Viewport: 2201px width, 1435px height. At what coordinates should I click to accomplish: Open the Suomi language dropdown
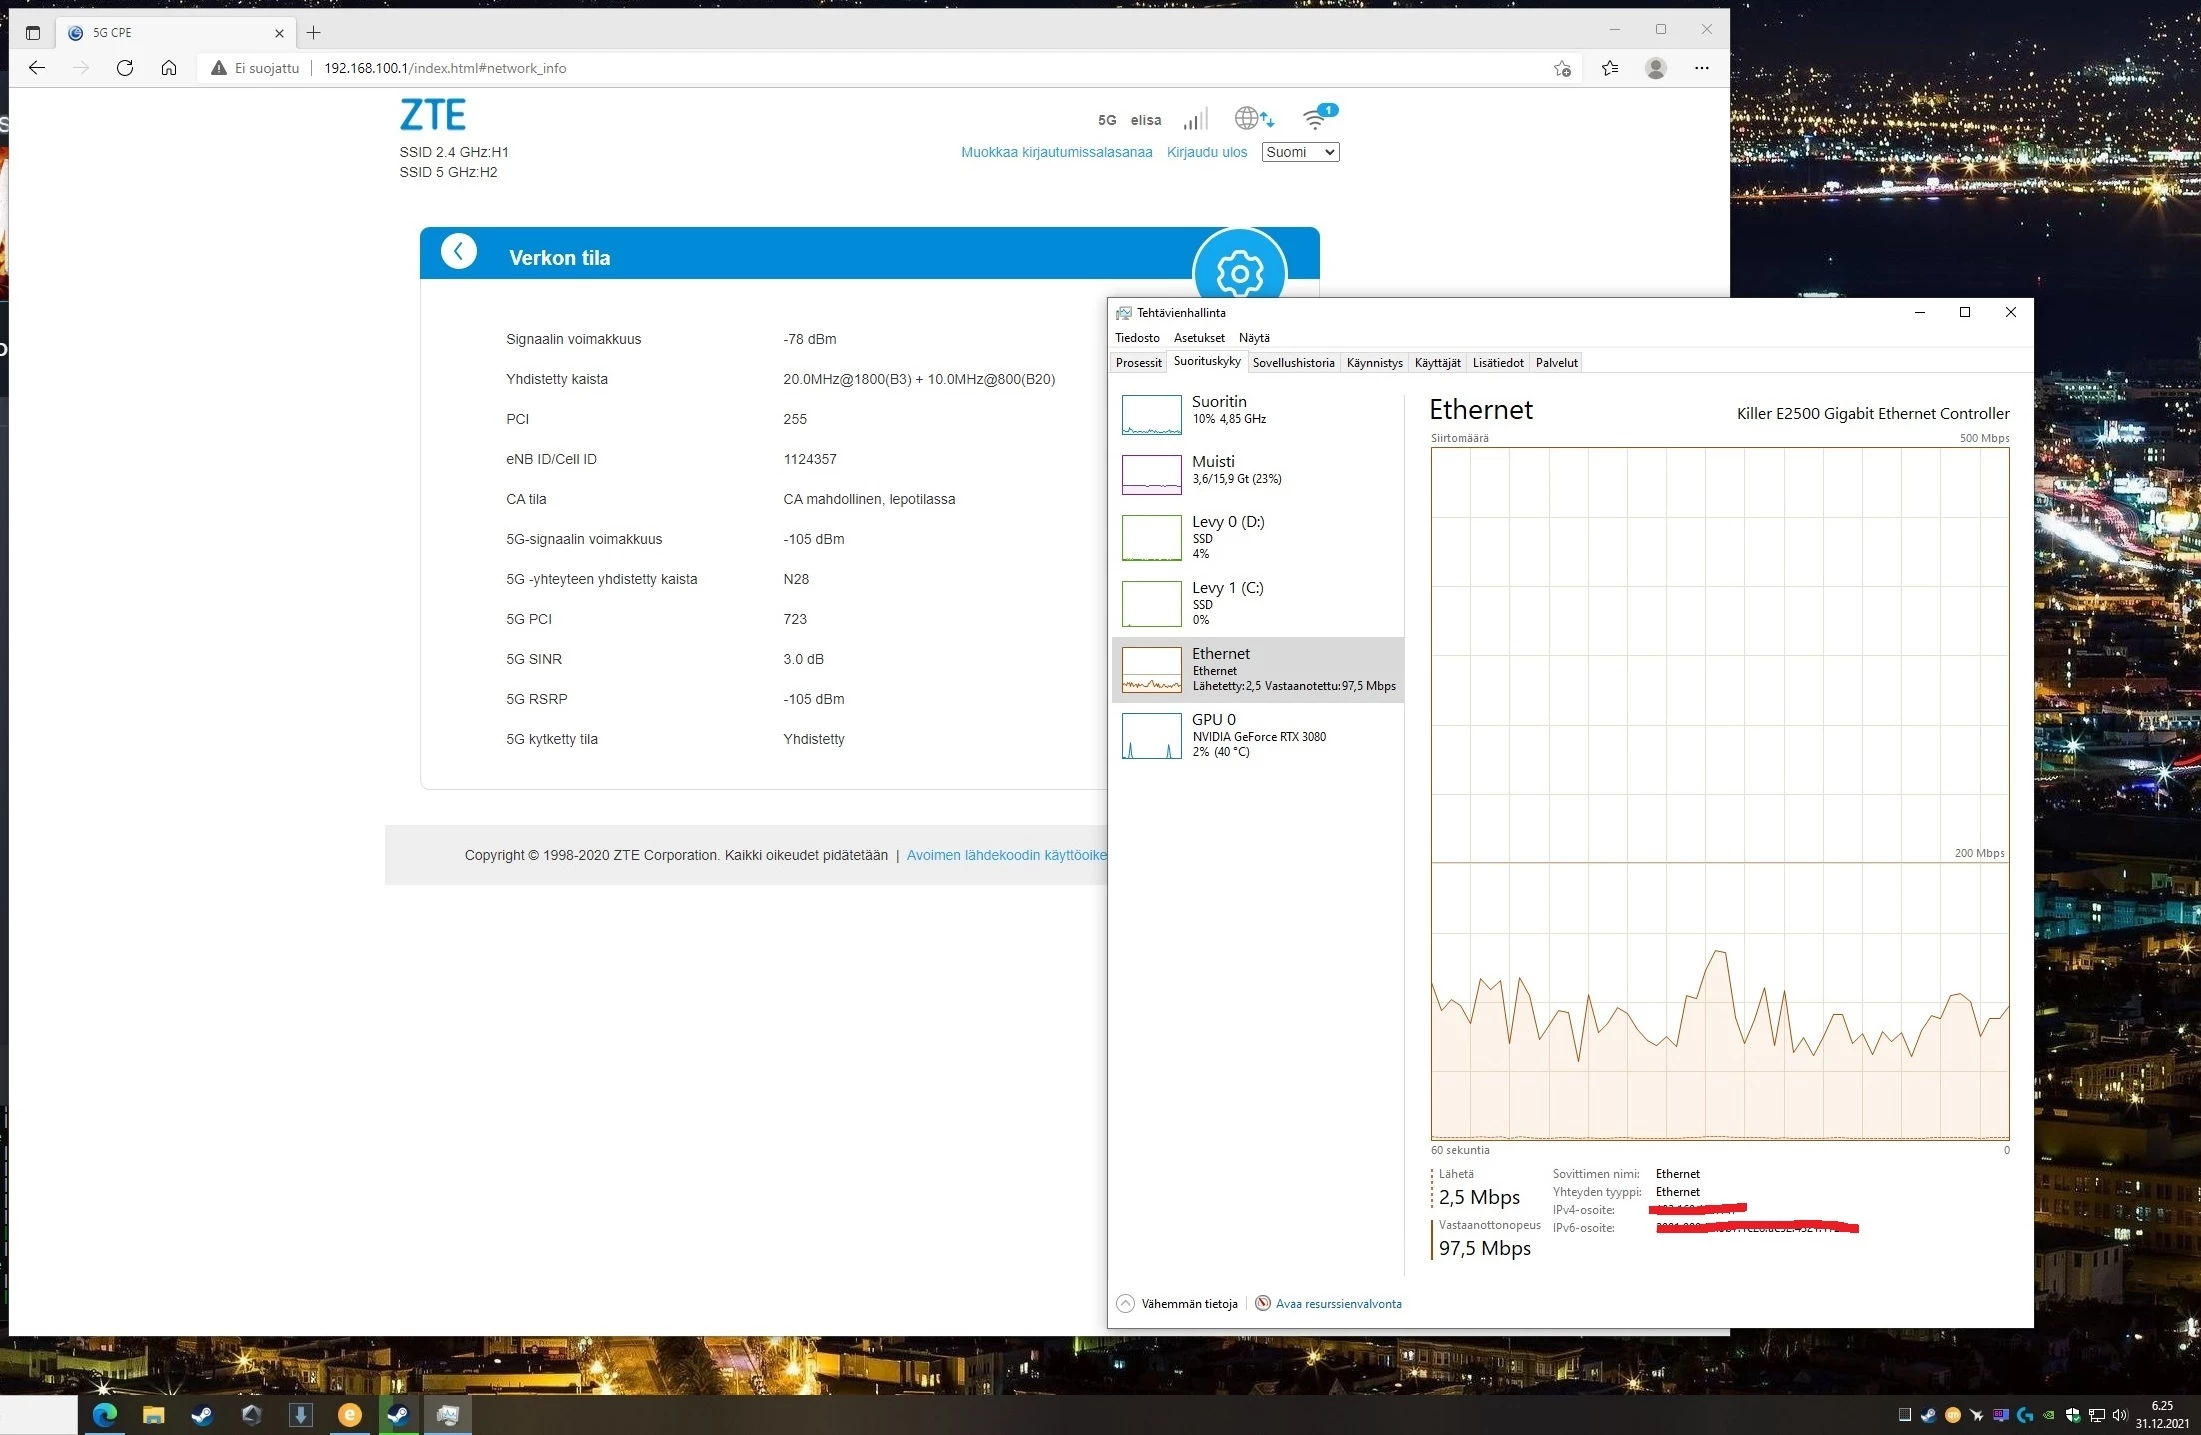click(1299, 152)
